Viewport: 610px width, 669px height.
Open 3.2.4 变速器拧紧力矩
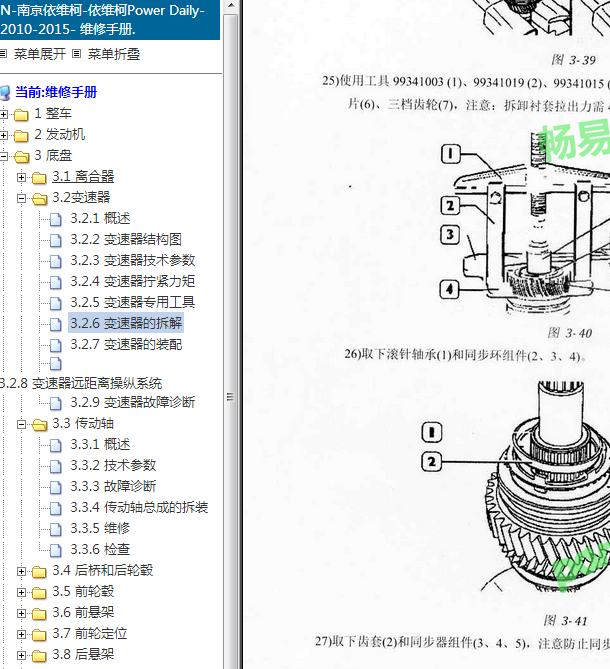133,281
